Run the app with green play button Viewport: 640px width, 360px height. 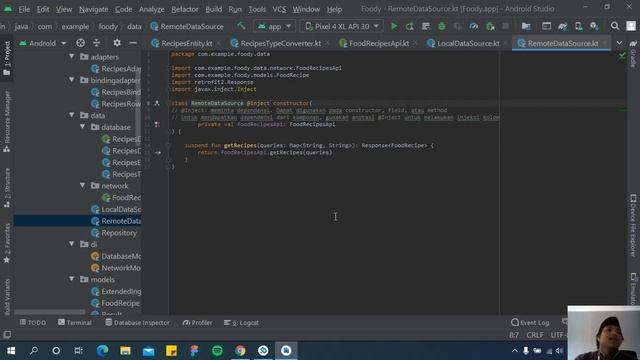tap(394, 26)
